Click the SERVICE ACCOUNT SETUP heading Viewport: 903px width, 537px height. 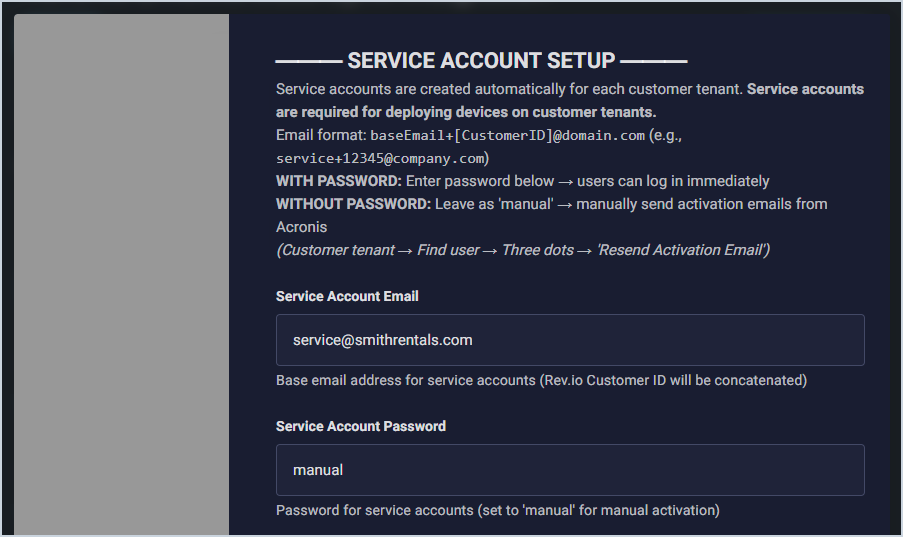pyautogui.click(x=481, y=62)
